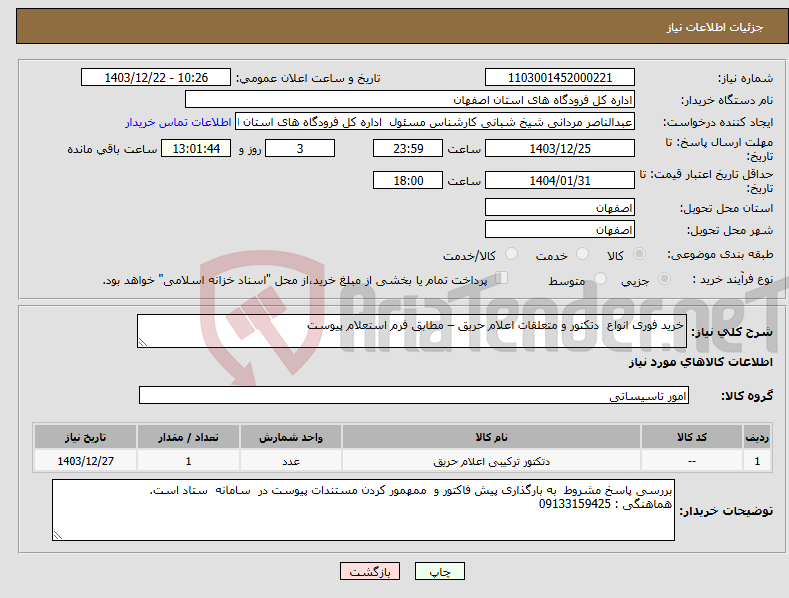Click the price validity date 1404/01/31
This screenshot has width=789, height=598.
coord(560,180)
